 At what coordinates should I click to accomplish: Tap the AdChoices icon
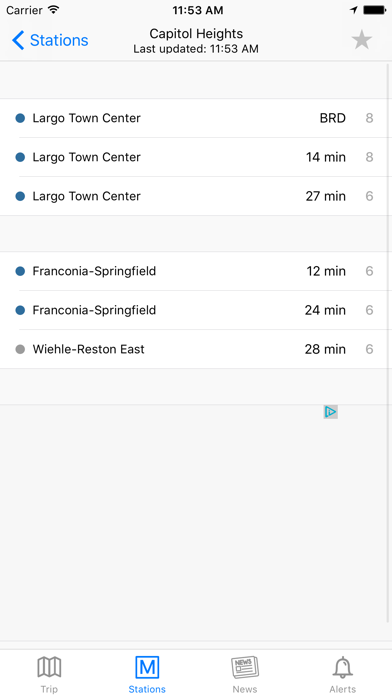pos(330,412)
